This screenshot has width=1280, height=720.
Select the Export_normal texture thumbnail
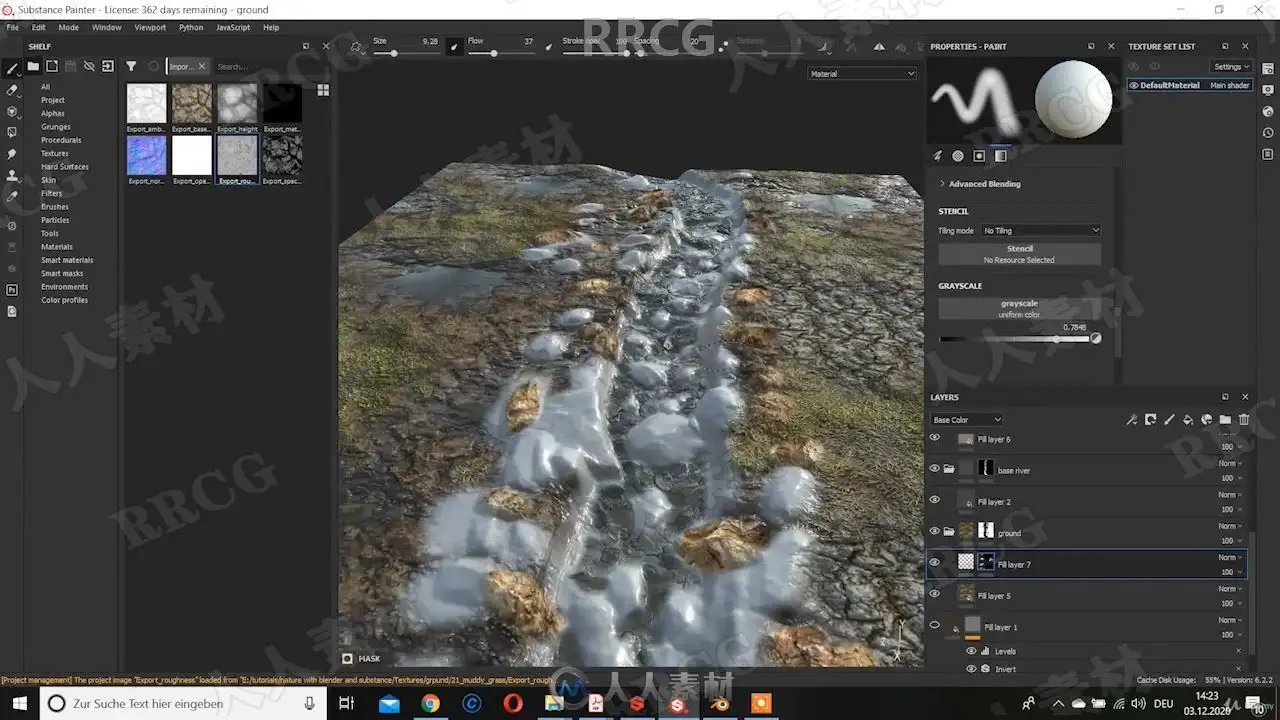click(147, 155)
